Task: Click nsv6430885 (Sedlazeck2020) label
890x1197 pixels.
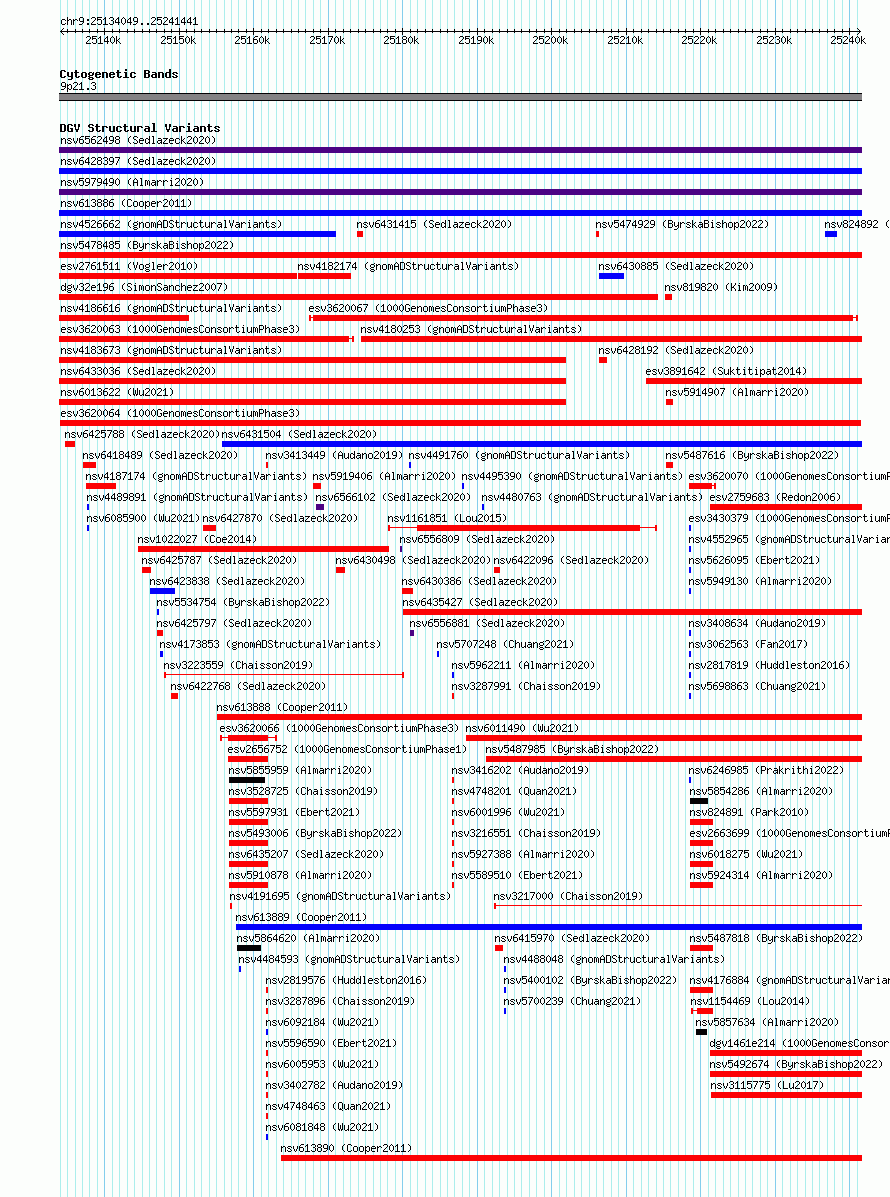Action: pyautogui.click(x=676, y=266)
